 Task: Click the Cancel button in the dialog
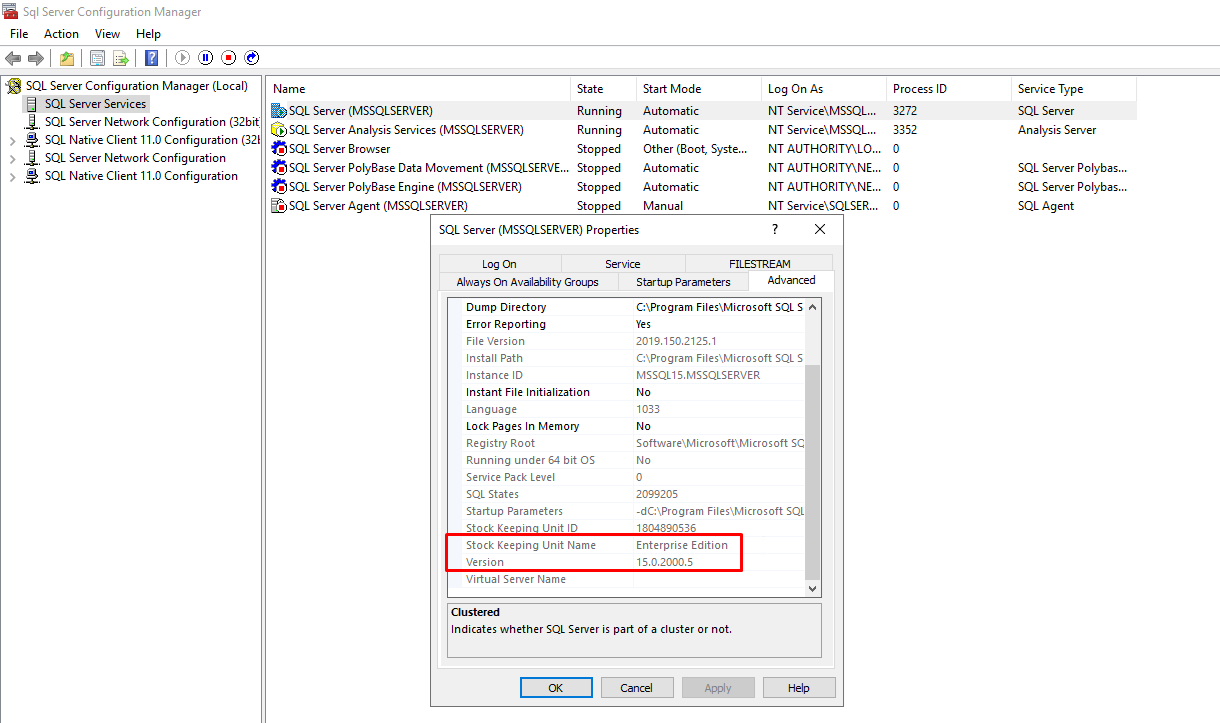636,688
